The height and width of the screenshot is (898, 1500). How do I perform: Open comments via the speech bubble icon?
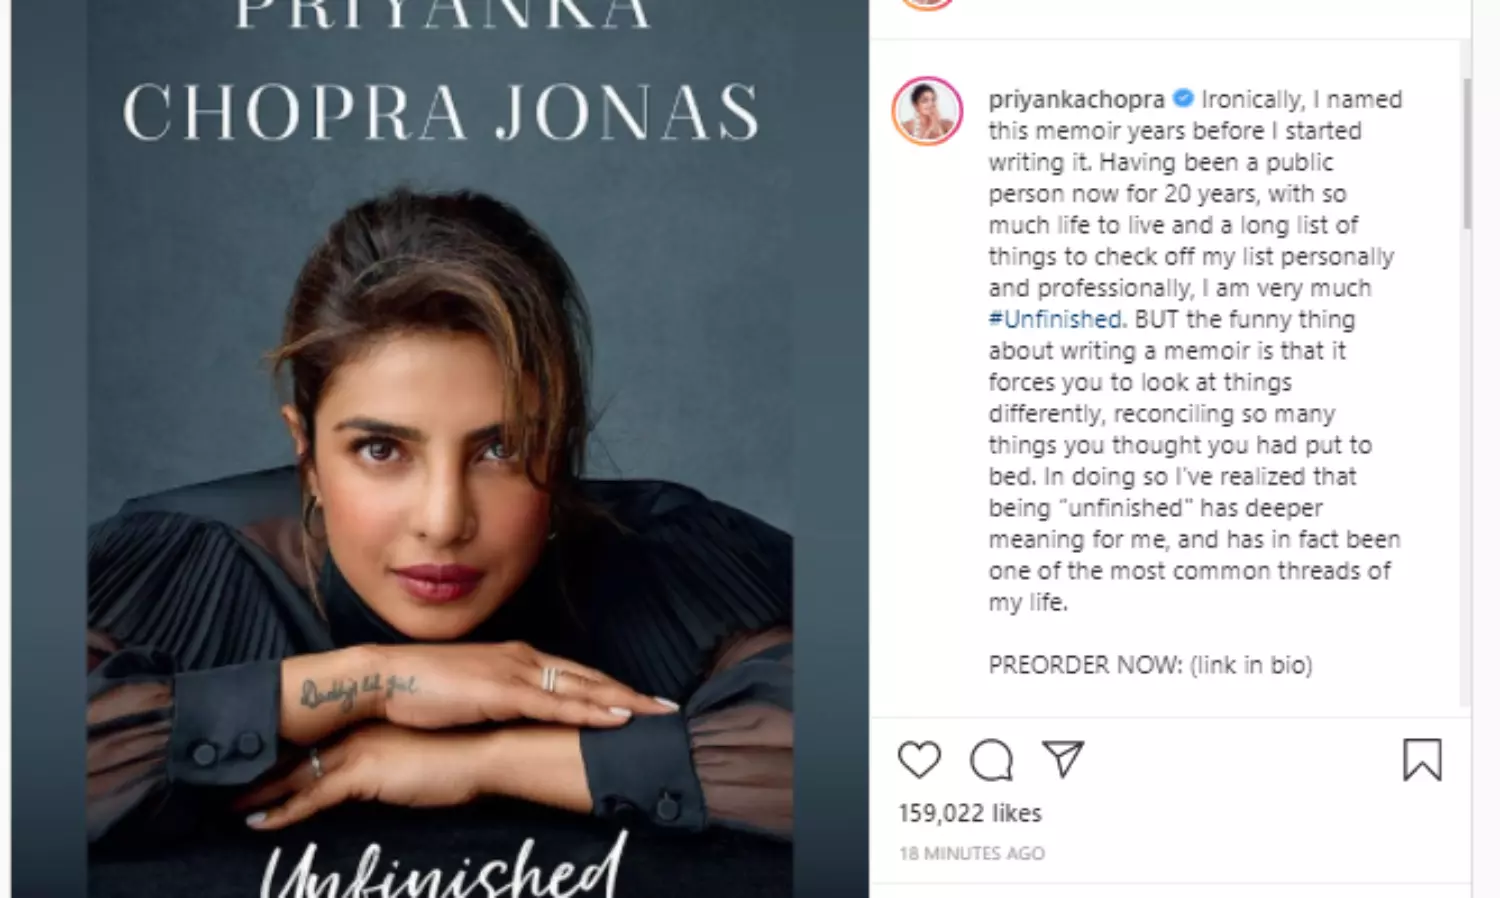click(991, 760)
